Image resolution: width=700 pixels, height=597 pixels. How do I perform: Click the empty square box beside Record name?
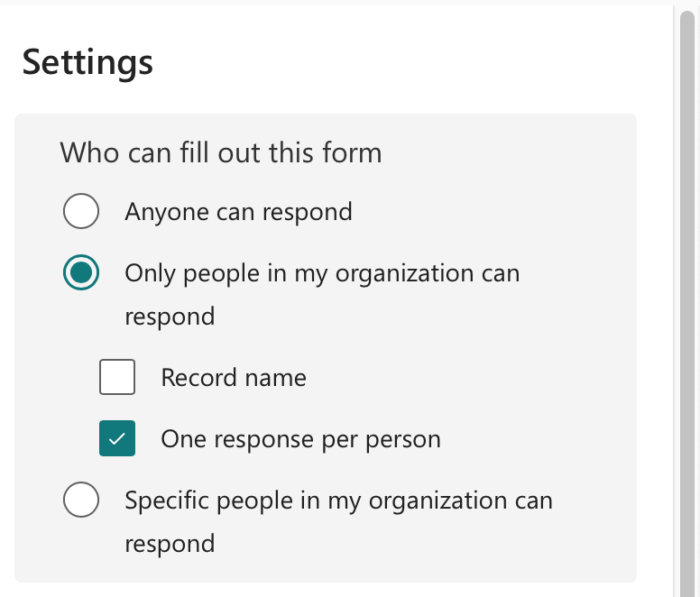[x=117, y=377]
